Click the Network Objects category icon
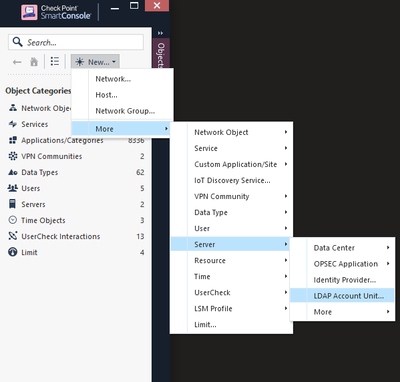Image resolution: width=400 pixels, height=382 pixels. [x=13, y=108]
